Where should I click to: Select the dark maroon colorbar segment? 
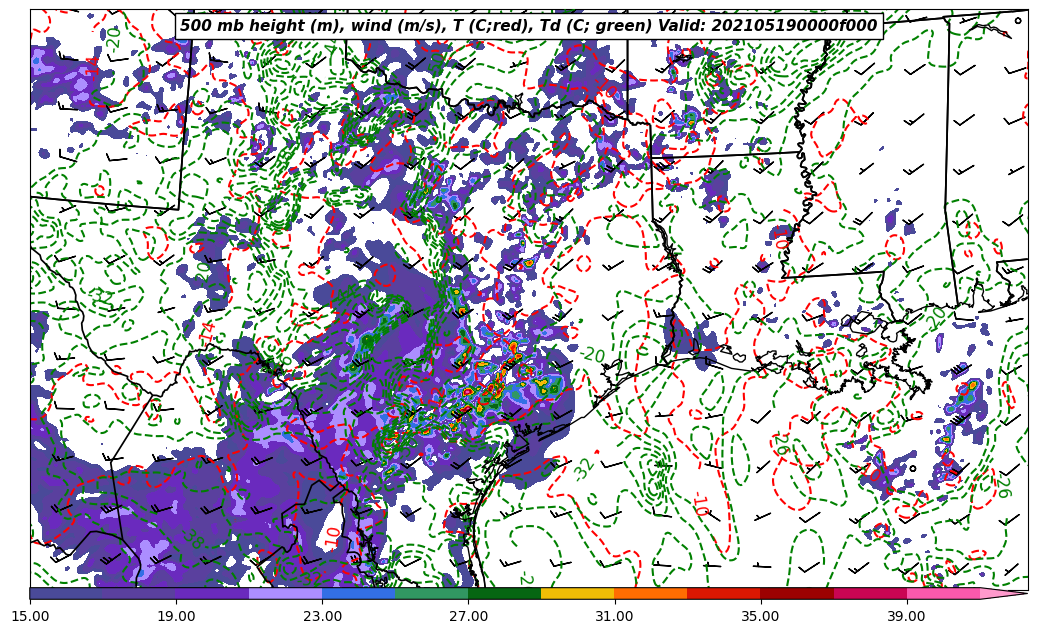pos(797,593)
